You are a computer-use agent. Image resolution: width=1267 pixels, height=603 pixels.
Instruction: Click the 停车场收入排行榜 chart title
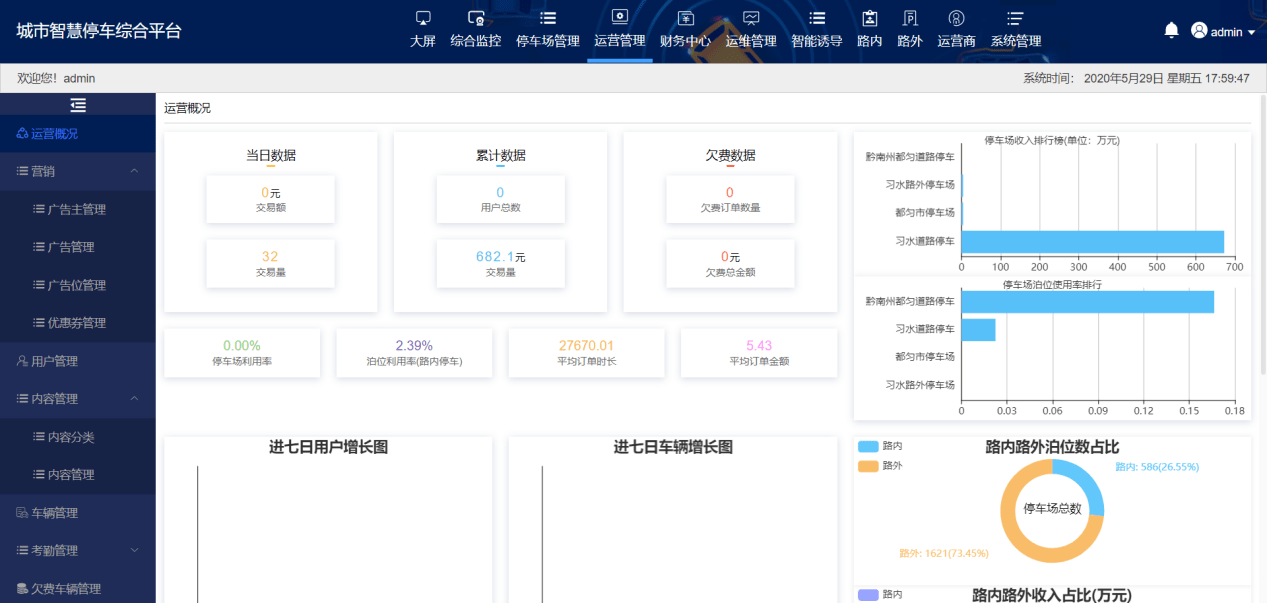[1052, 140]
